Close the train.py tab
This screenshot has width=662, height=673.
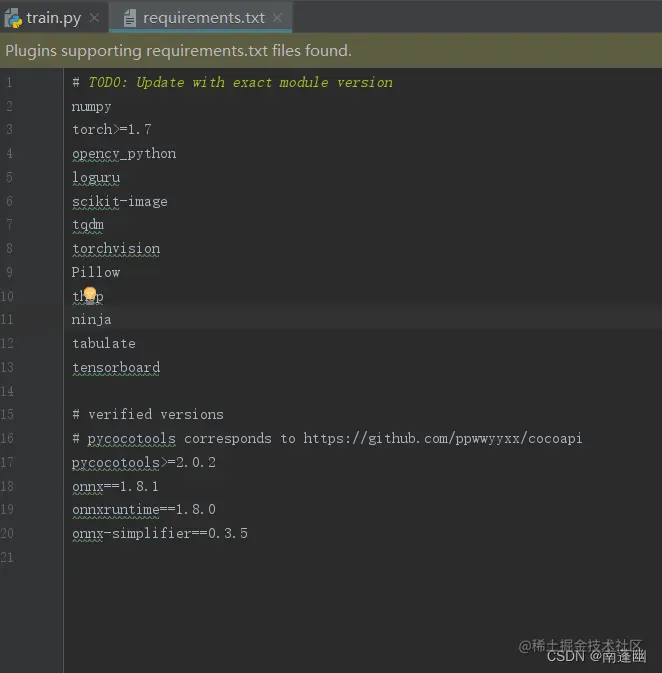click(94, 18)
